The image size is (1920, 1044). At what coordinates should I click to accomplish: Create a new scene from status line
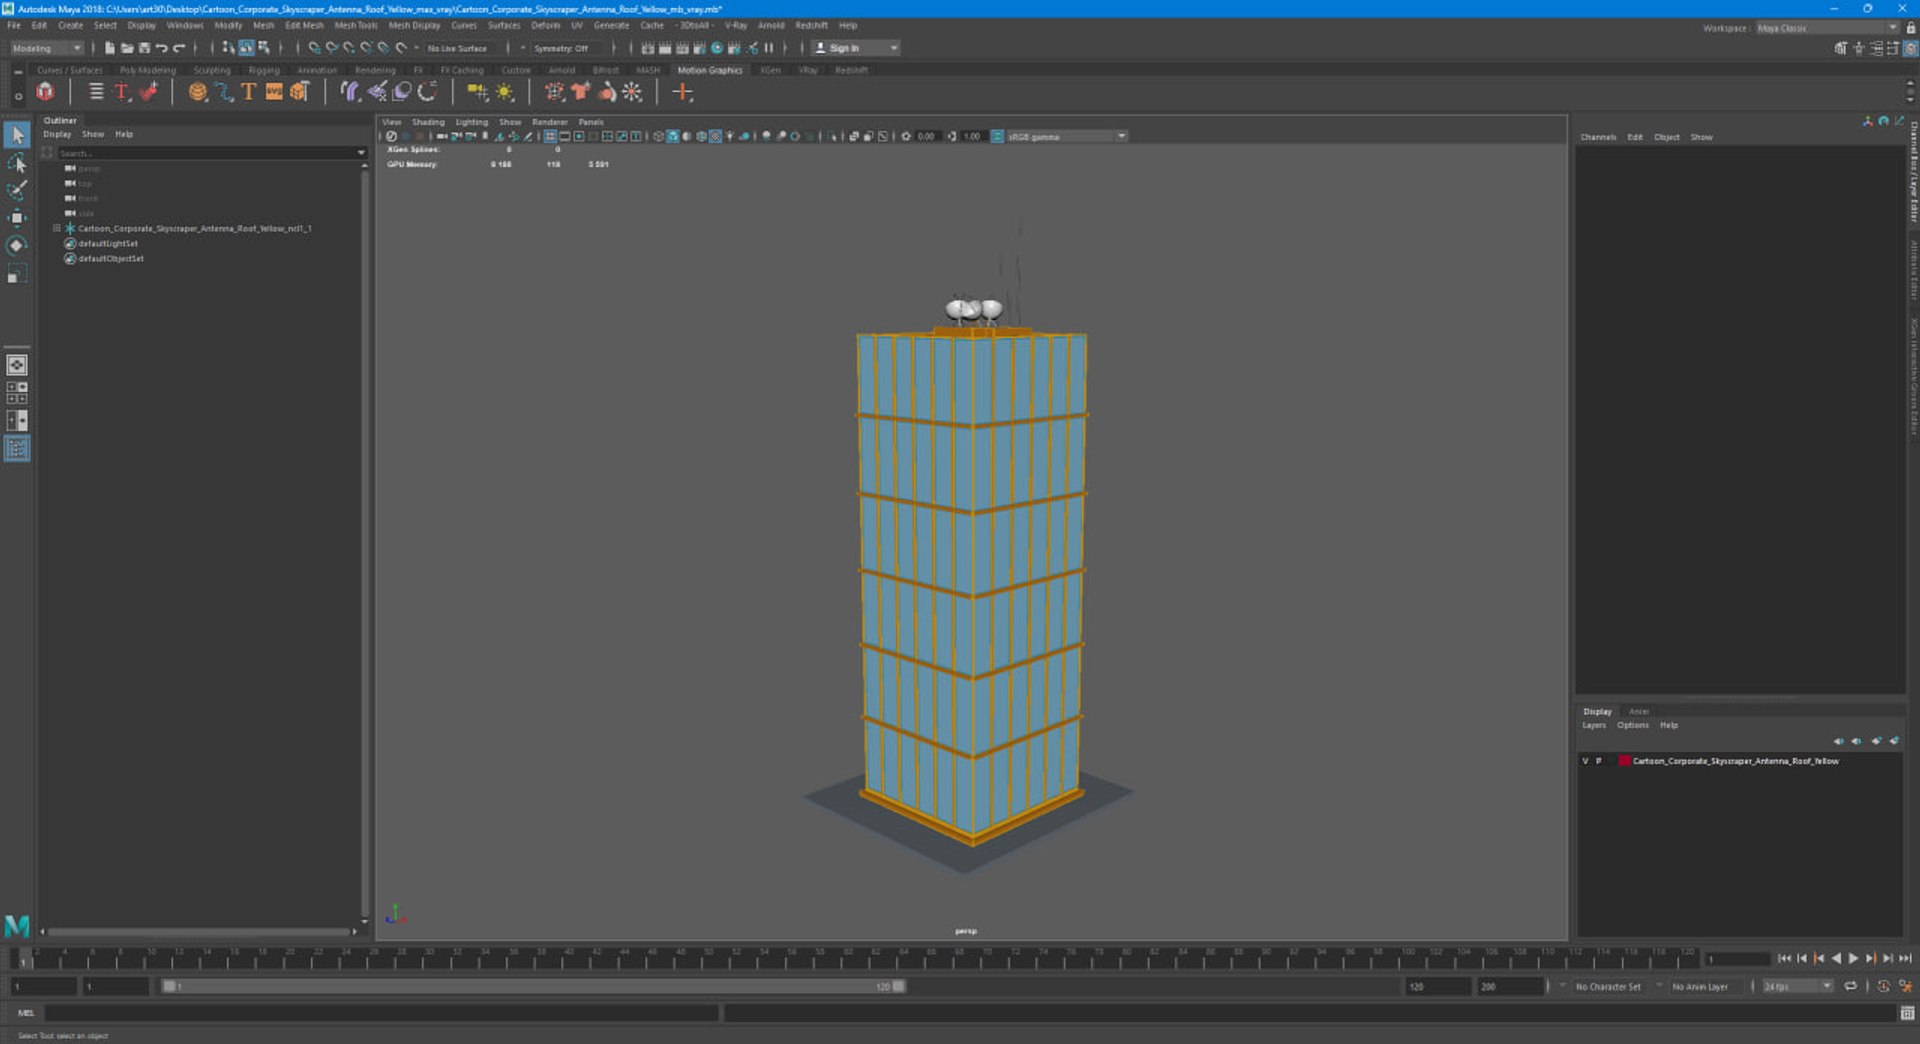[109, 48]
